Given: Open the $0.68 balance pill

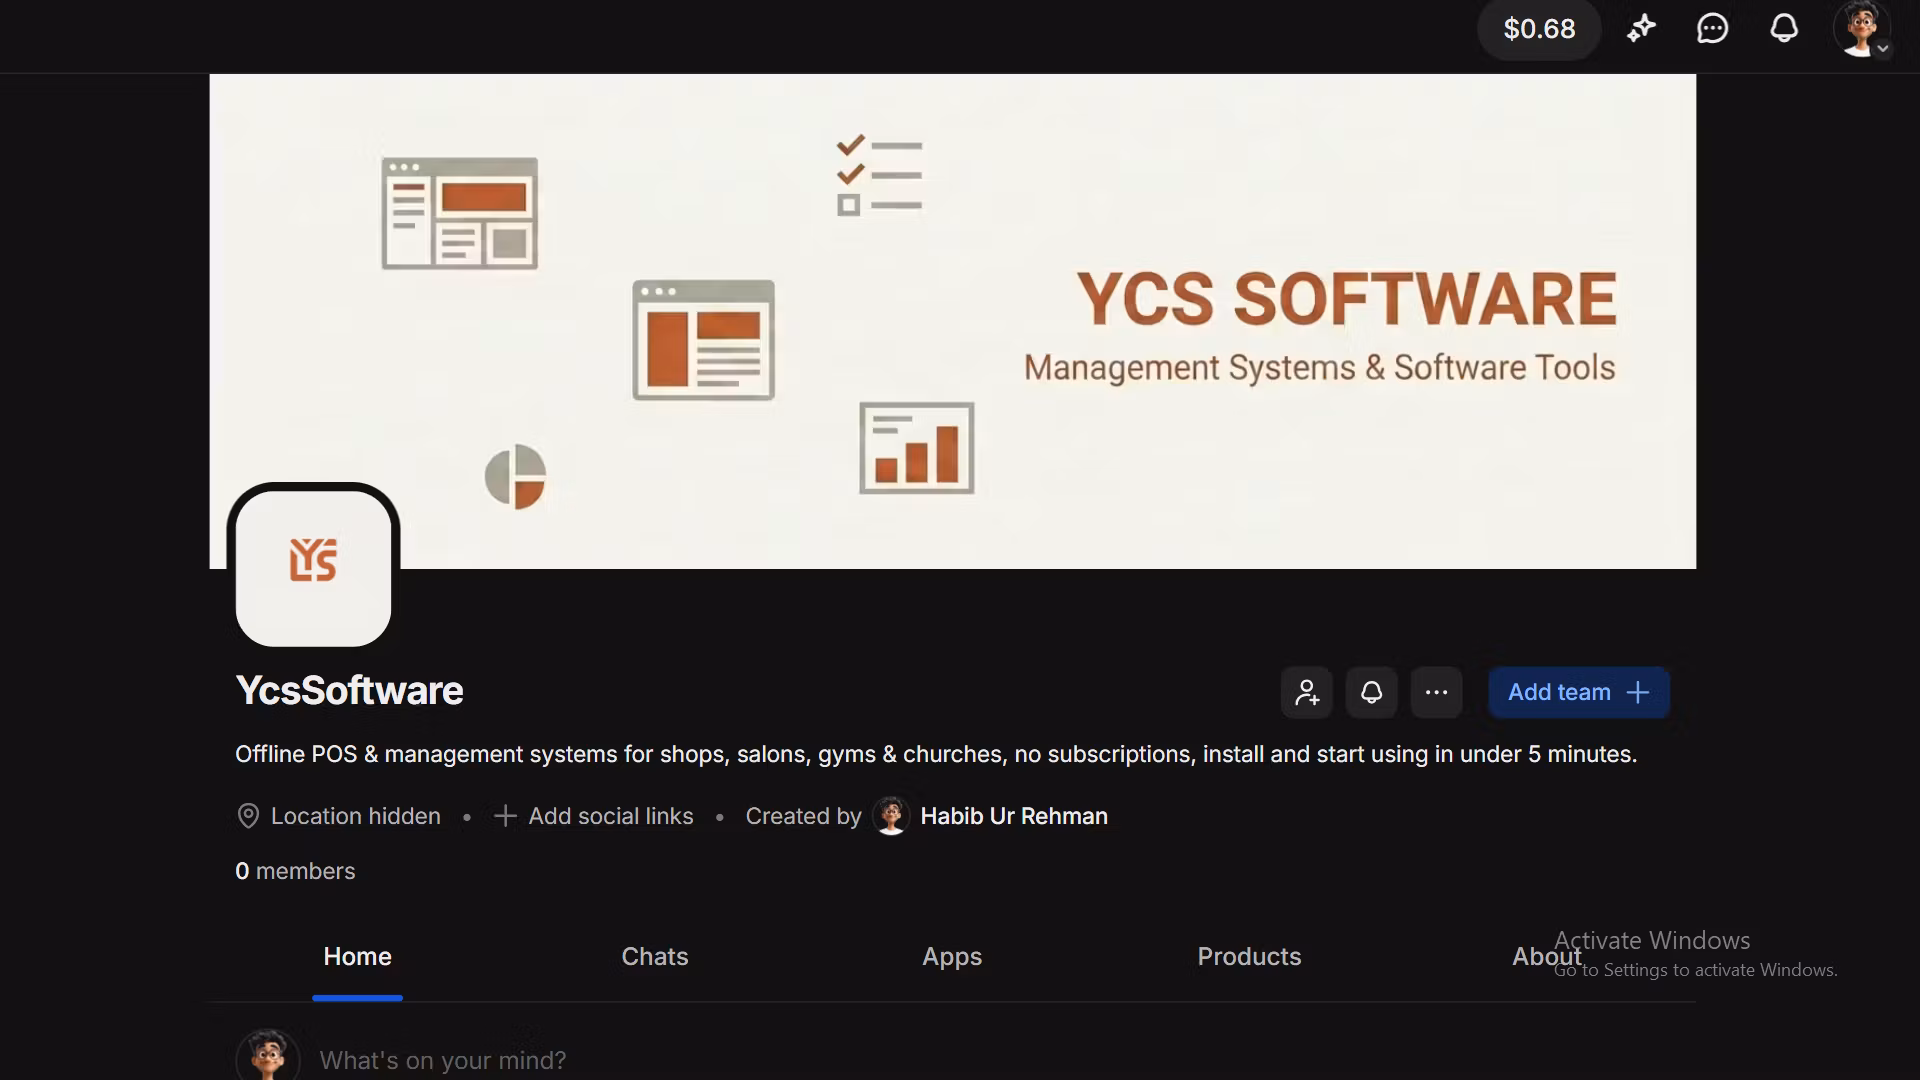Looking at the screenshot, I should 1539,29.
